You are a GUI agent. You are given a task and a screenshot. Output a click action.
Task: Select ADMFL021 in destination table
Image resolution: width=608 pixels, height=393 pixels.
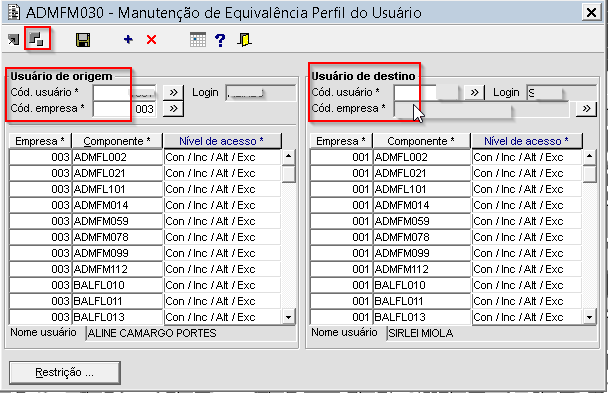coord(421,173)
